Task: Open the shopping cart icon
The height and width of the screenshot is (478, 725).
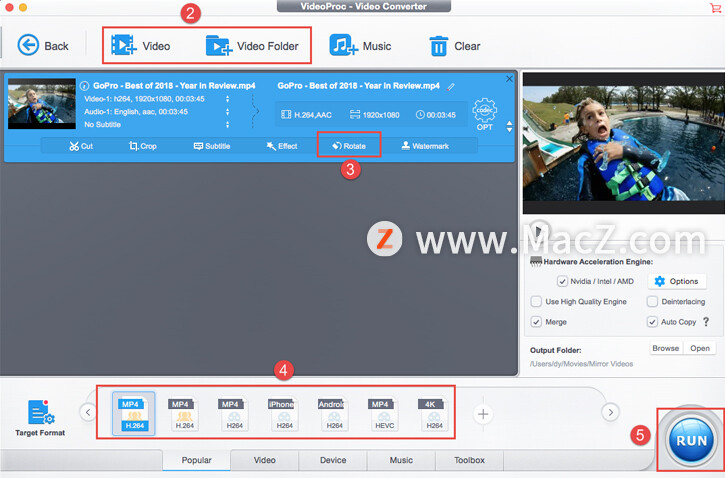Action: pyautogui.click(x=715, y=7)
